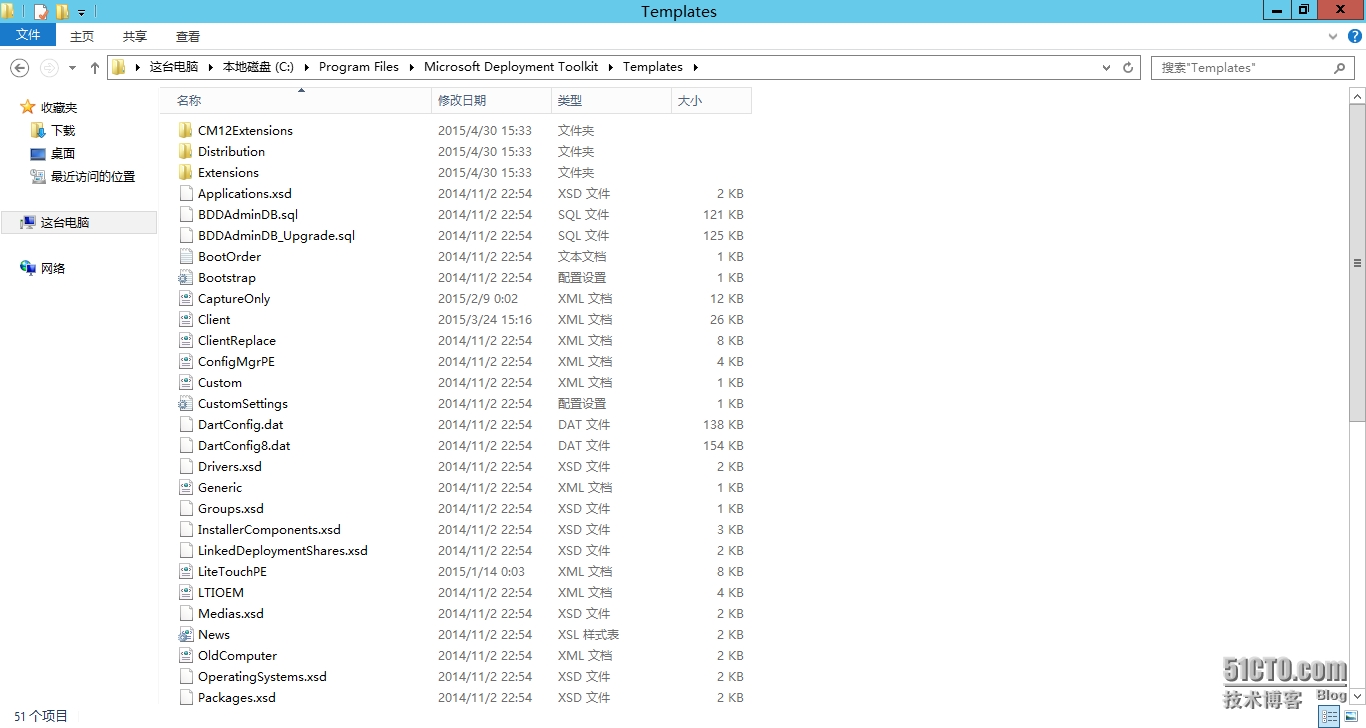Click the scrollbar up arrow

1357,96
